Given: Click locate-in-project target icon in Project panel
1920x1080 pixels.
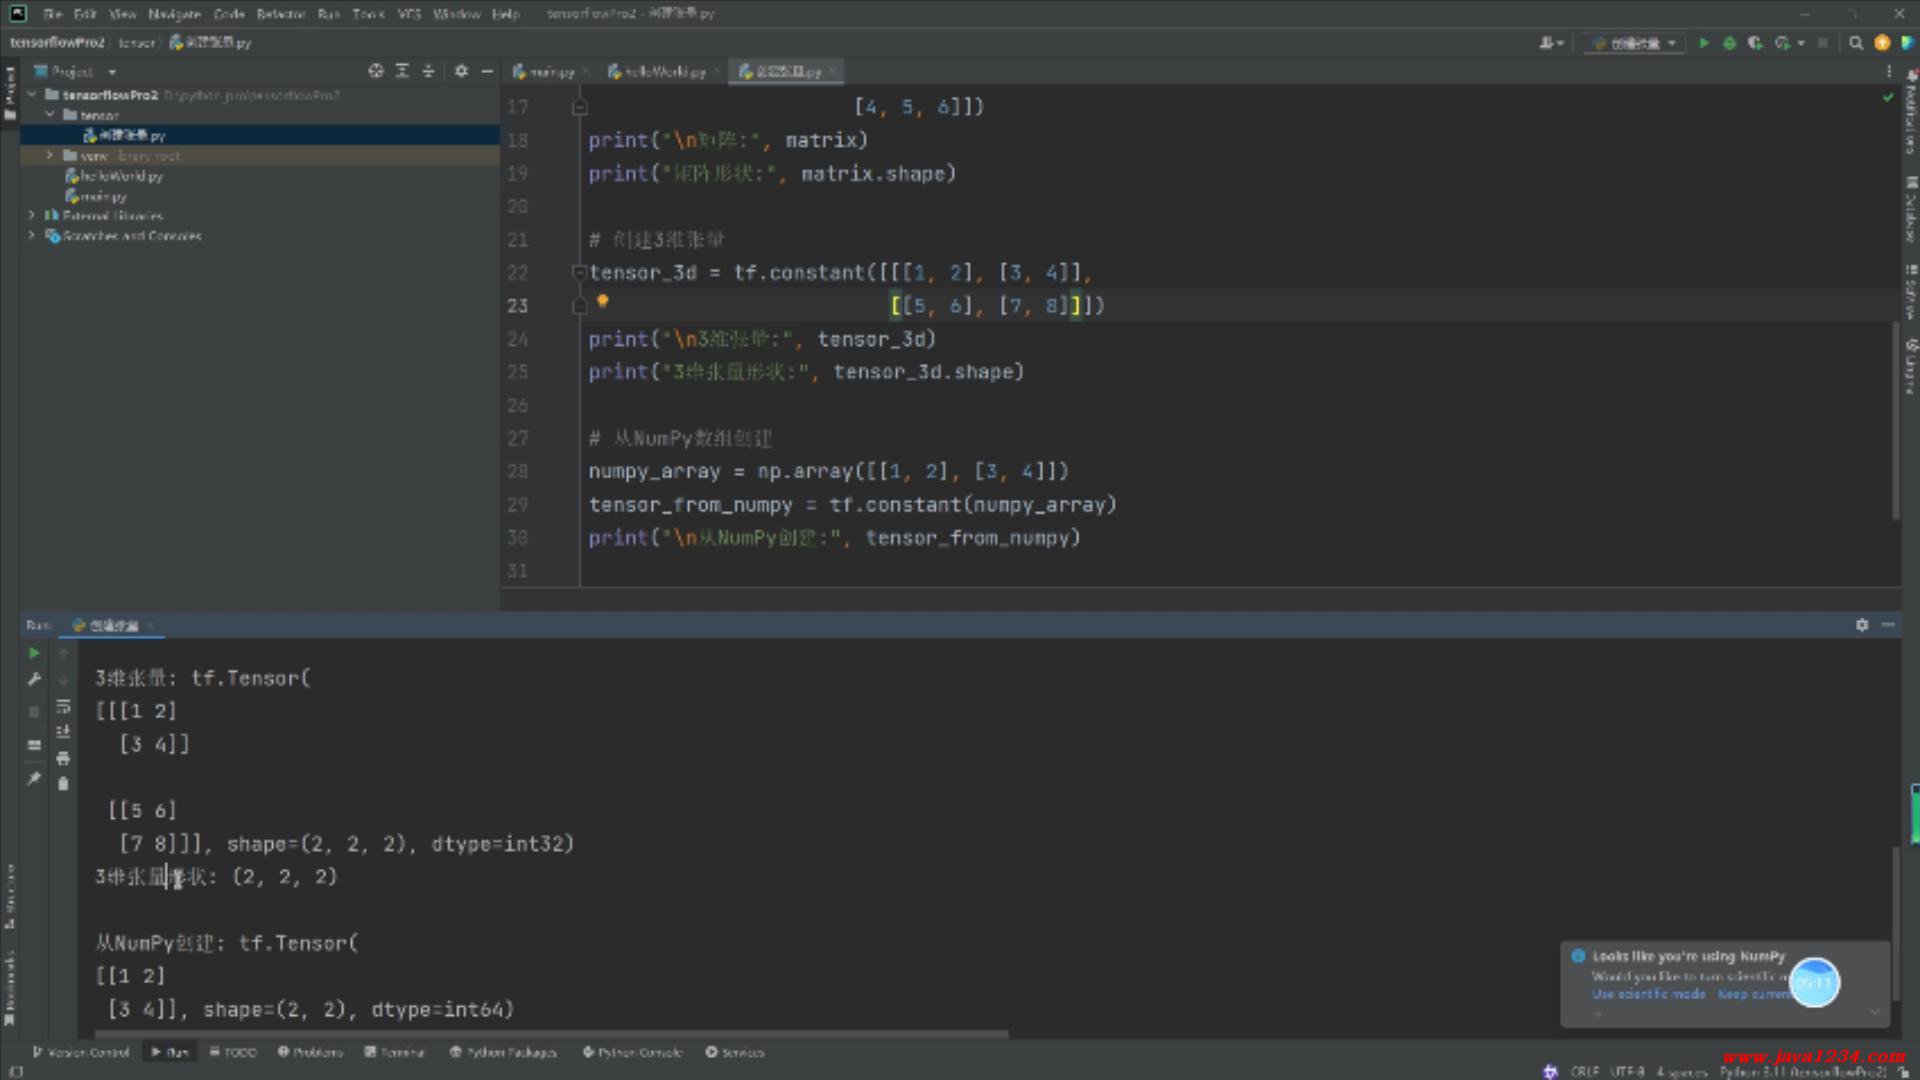Looking at the screenshot, I should 375,71.
